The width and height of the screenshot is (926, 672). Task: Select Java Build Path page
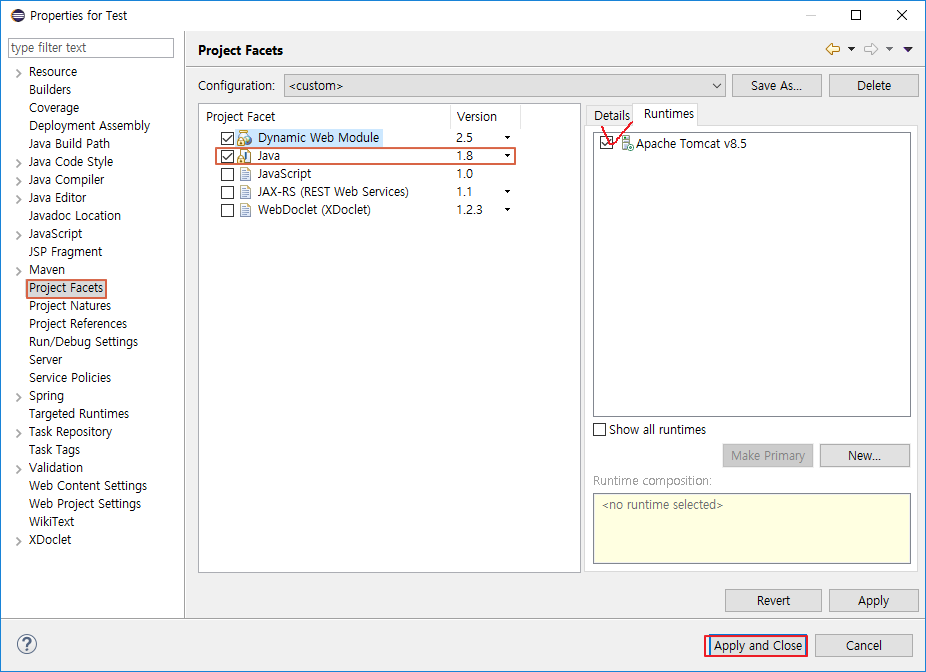pos(69,144)
